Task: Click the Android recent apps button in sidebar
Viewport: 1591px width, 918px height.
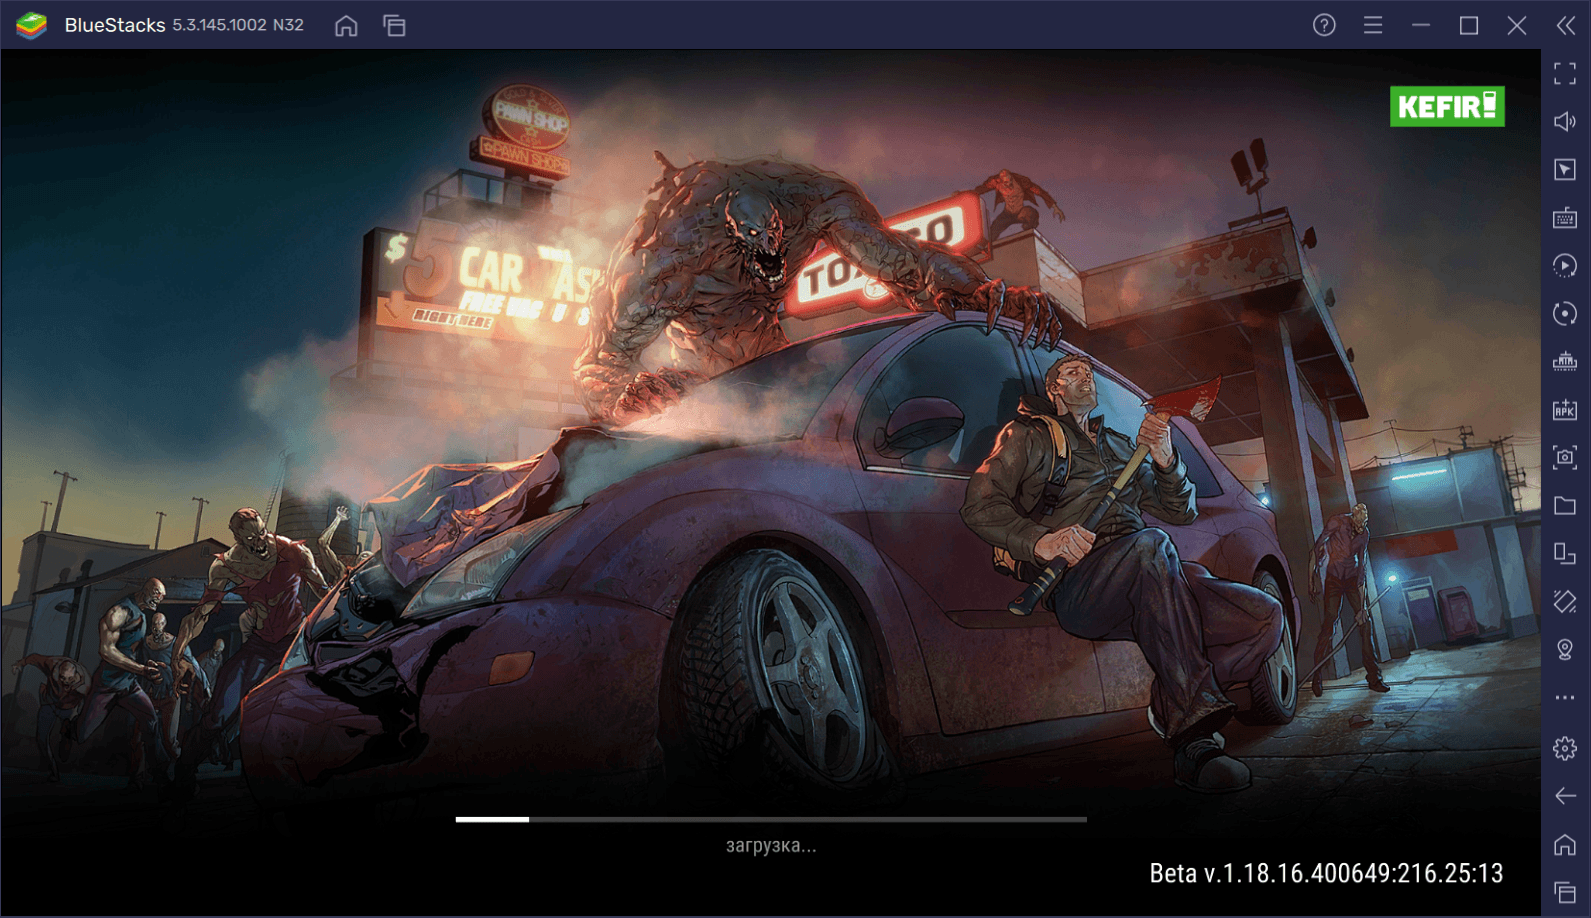Action: pyautogui.click(x=1565, y=892)
